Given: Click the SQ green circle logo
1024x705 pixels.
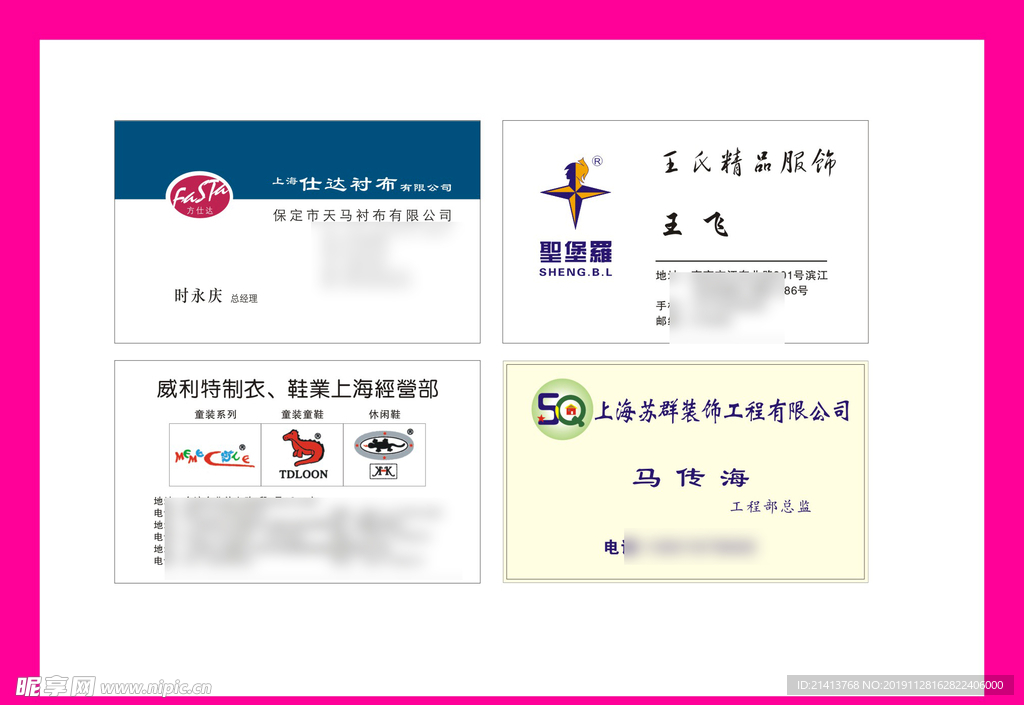Looking at the screenshot, I should click(x=562, y=409).
